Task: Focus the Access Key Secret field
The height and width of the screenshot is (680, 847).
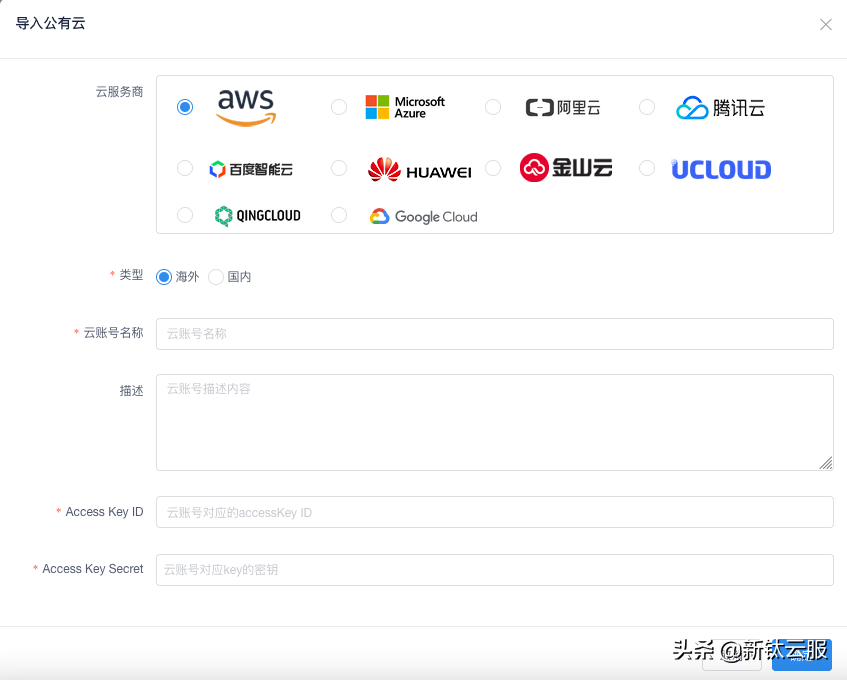Action: click(x=495, y=570)
